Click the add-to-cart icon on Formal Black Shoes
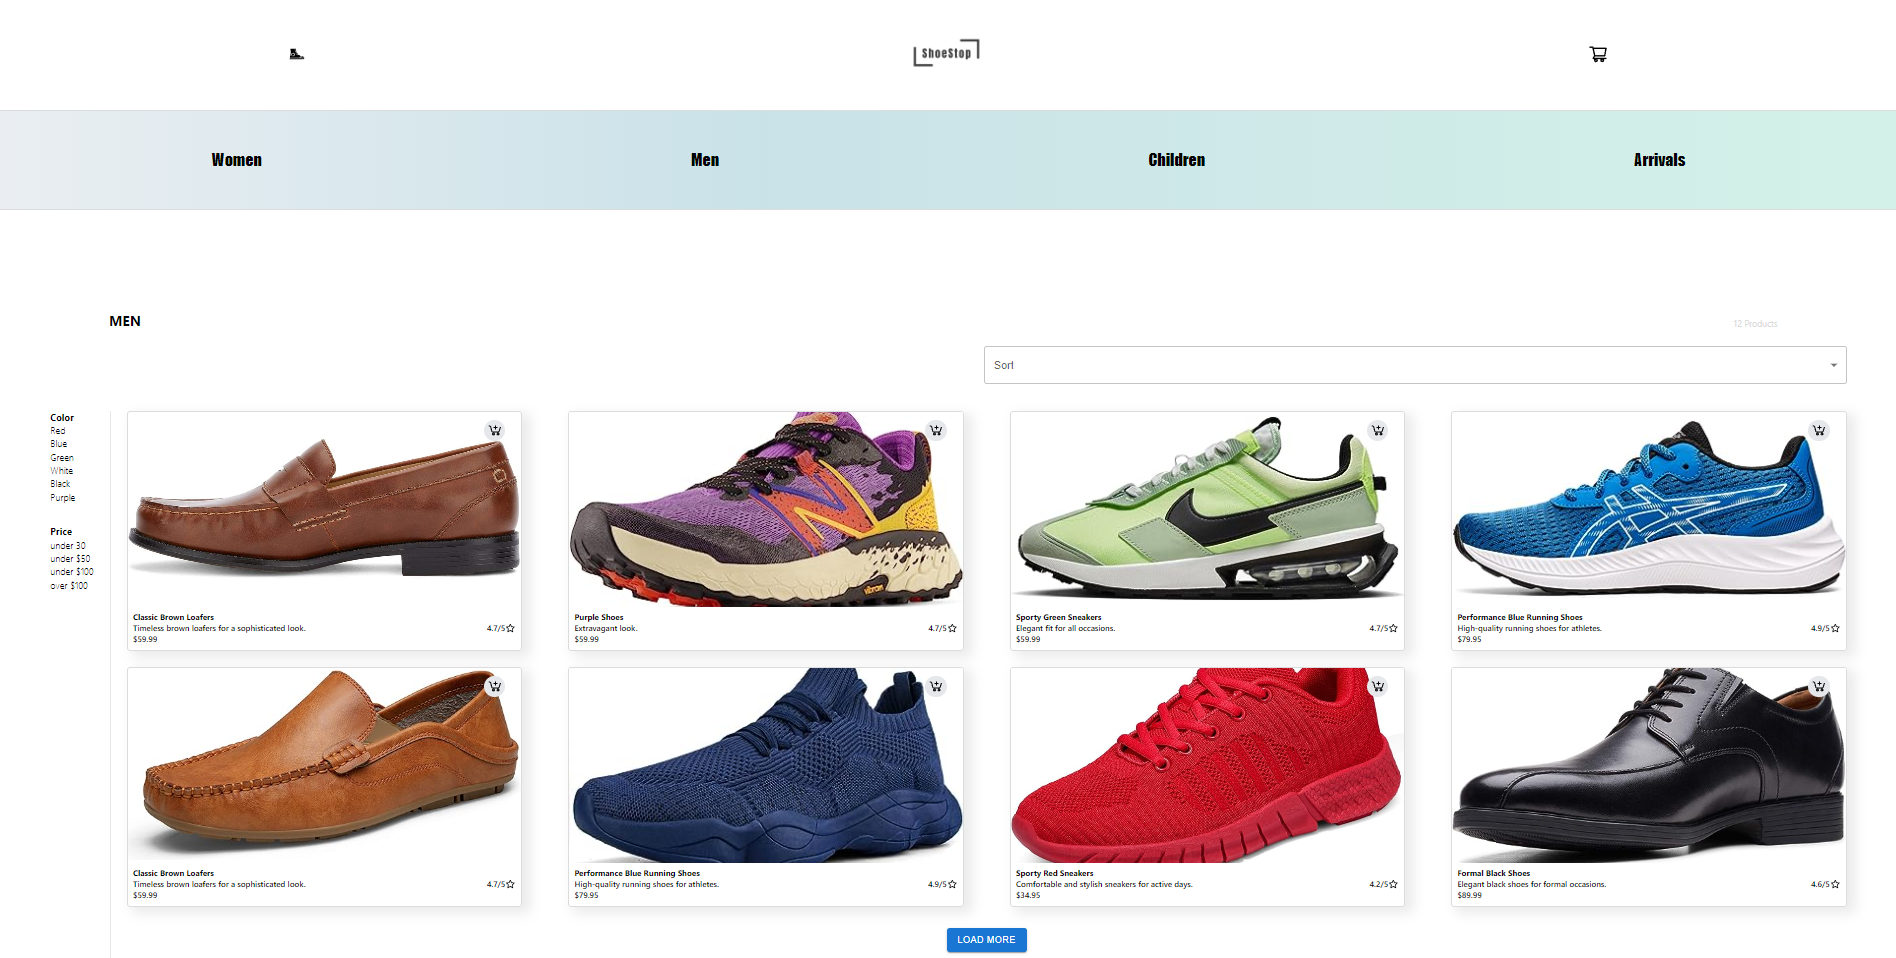 [1819, 686]
